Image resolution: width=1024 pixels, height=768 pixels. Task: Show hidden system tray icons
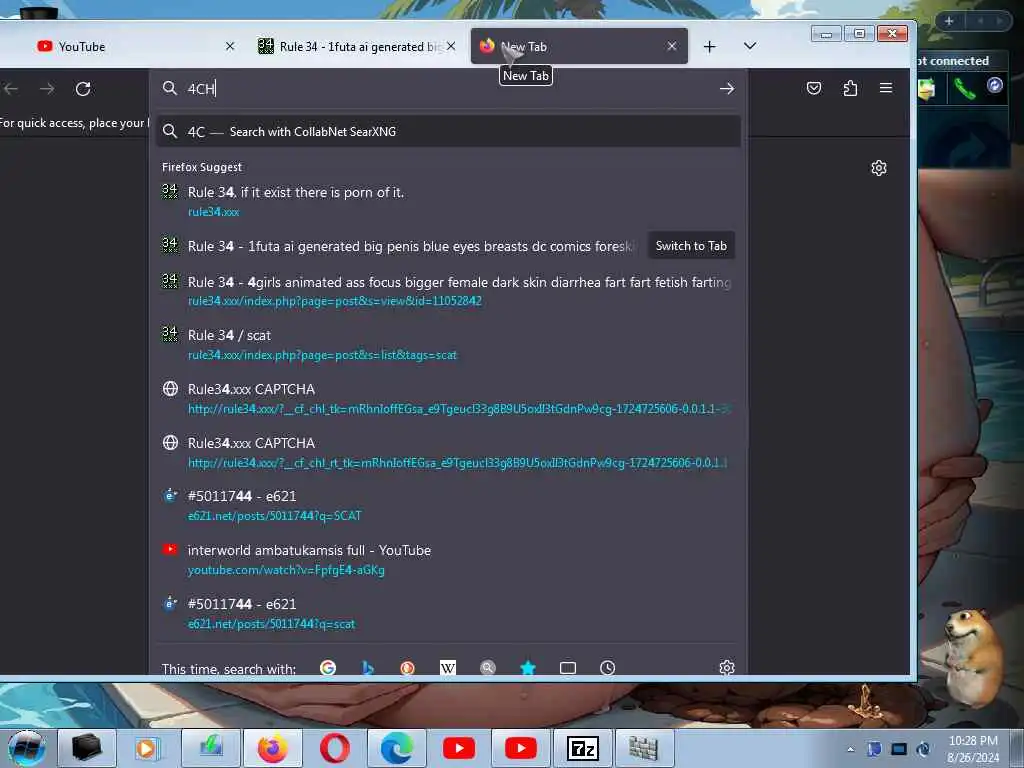coord(850,749)
